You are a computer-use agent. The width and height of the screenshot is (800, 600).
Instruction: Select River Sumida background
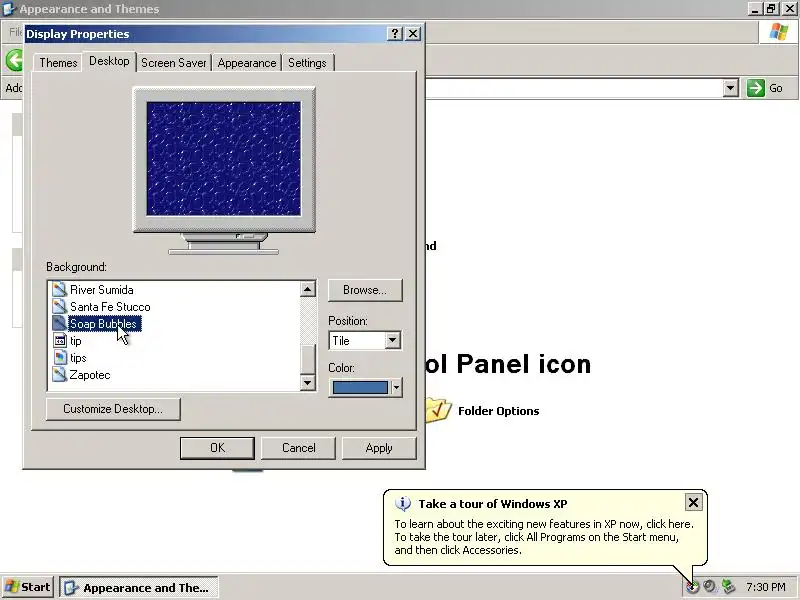pyautogui.click(x=102, y=290)
